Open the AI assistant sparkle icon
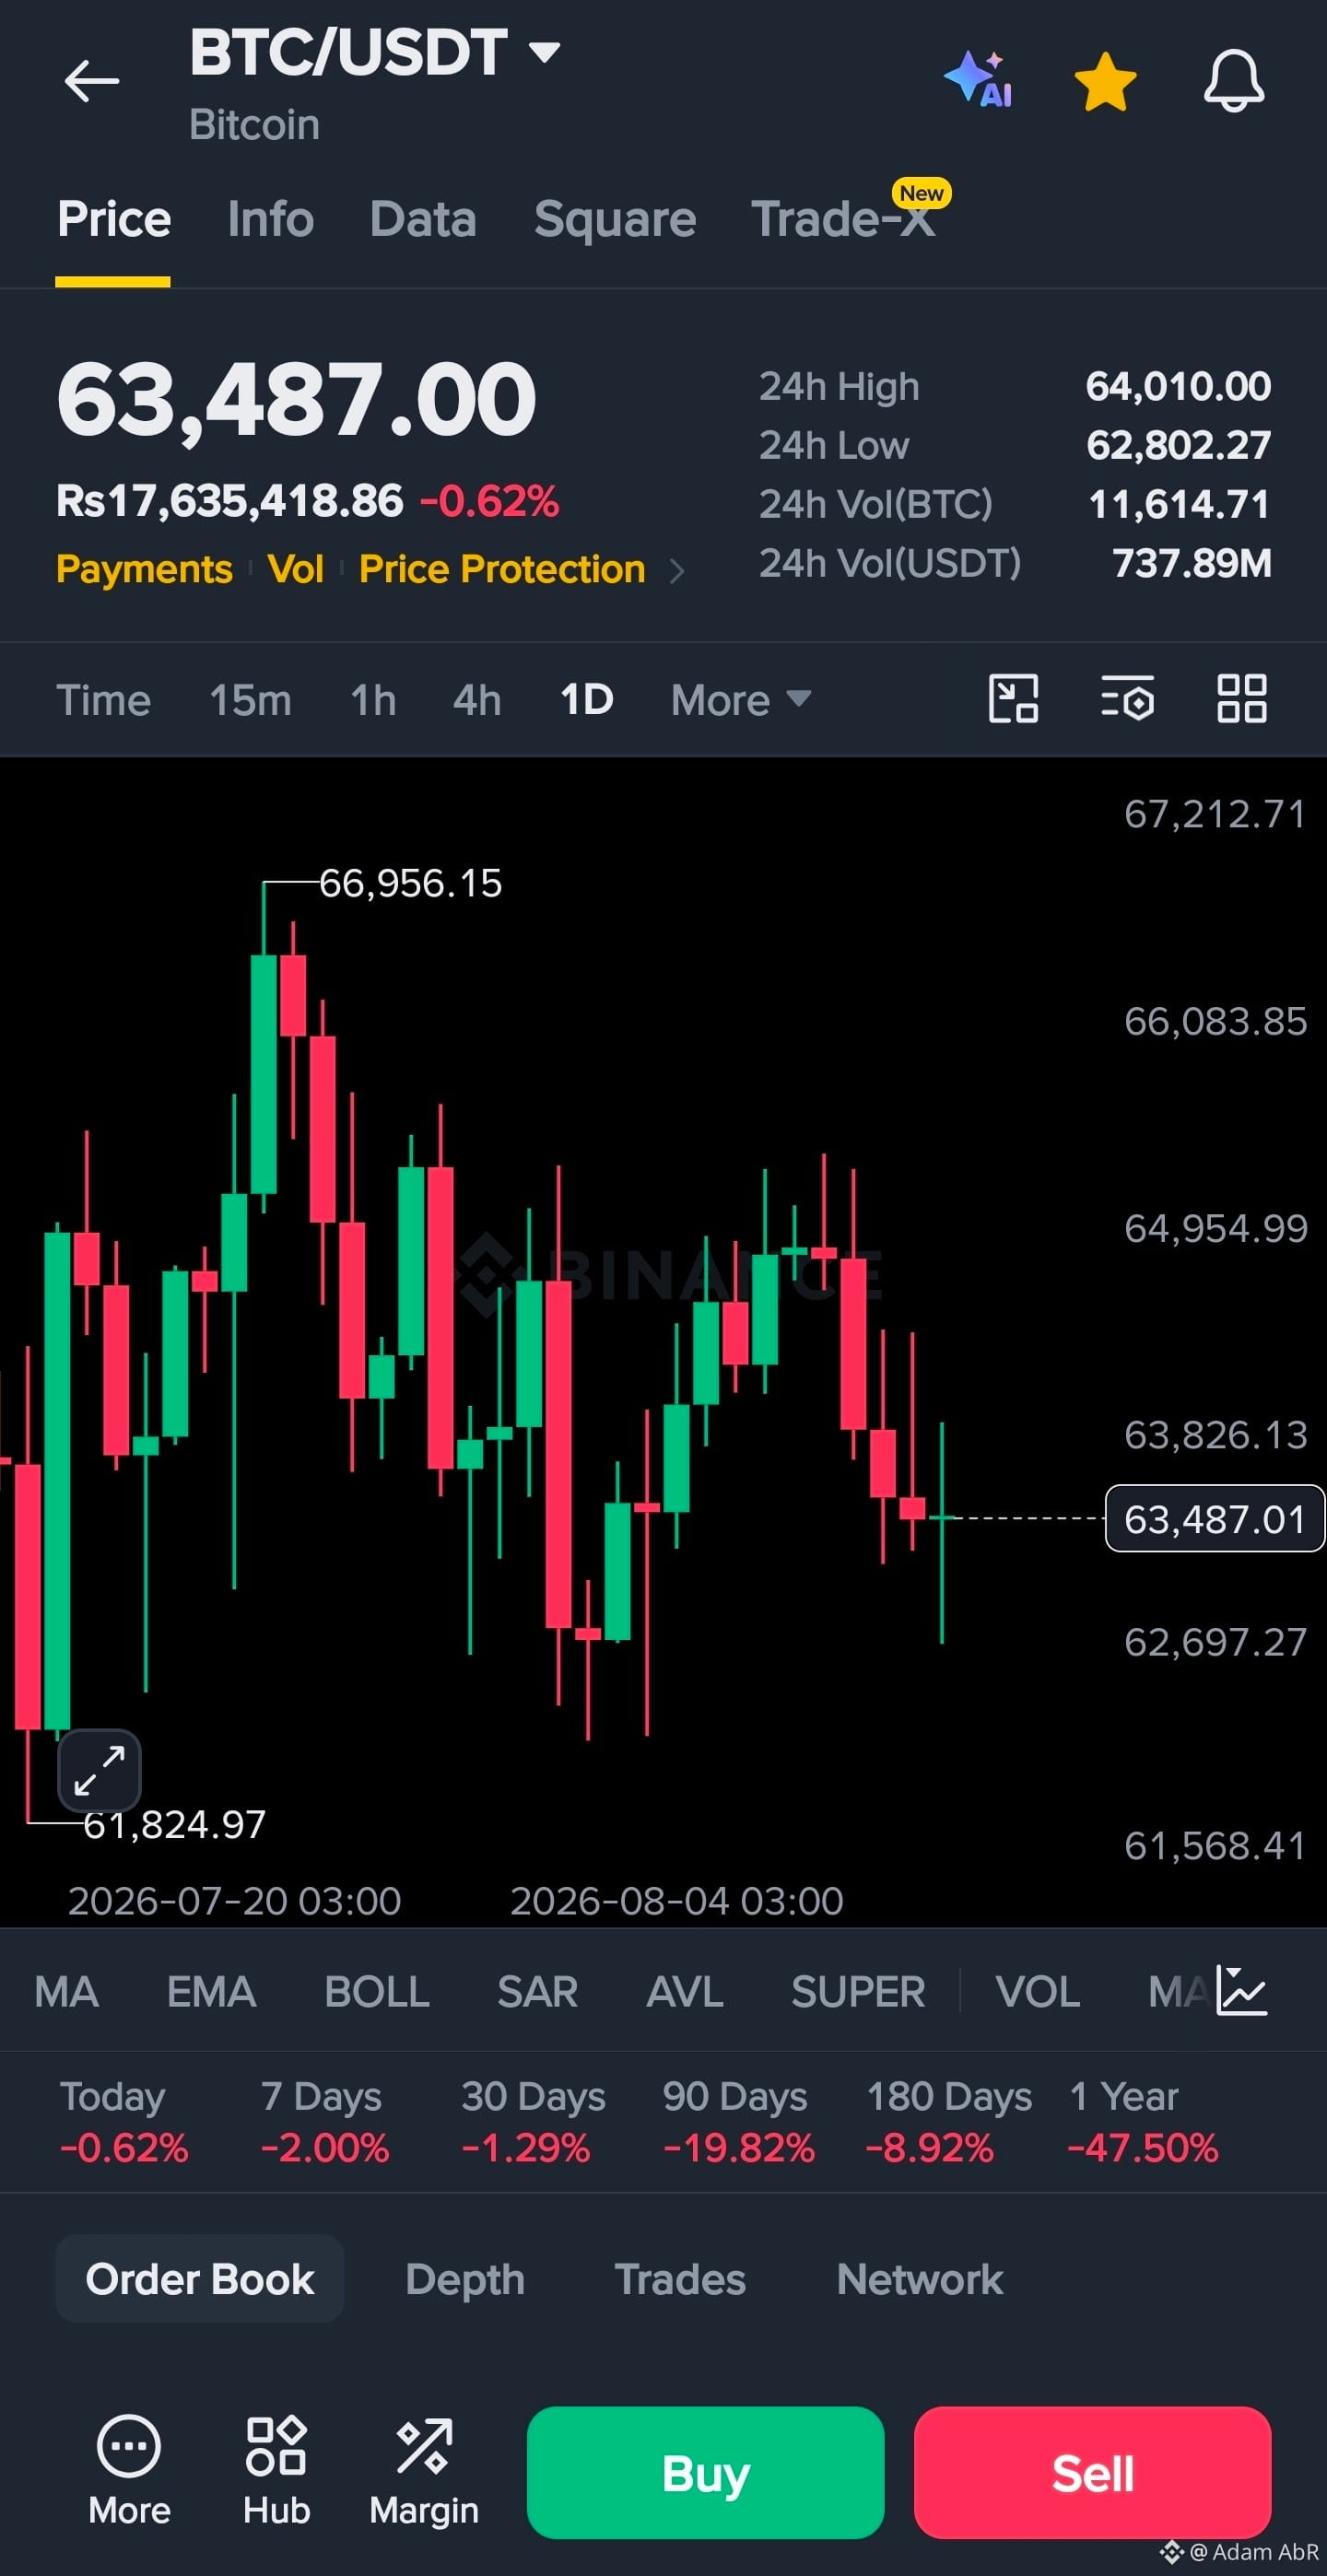The height and width of the screenshot is (2576, 1327). pos(978,79)
